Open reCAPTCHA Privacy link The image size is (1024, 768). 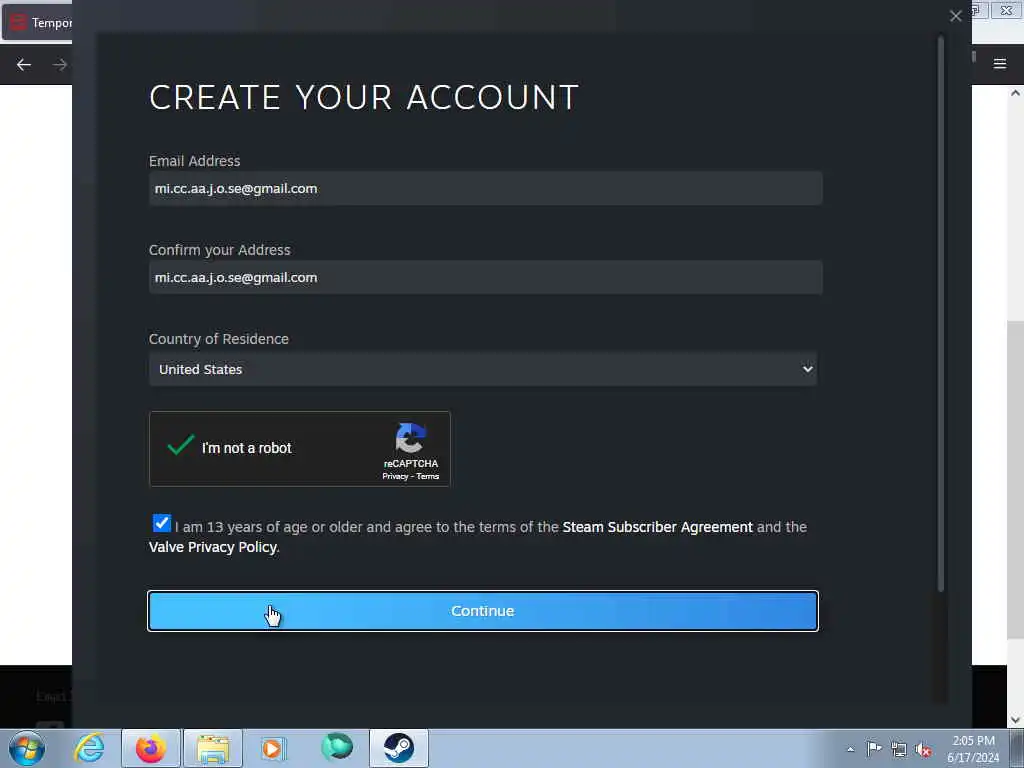(395, 477)
